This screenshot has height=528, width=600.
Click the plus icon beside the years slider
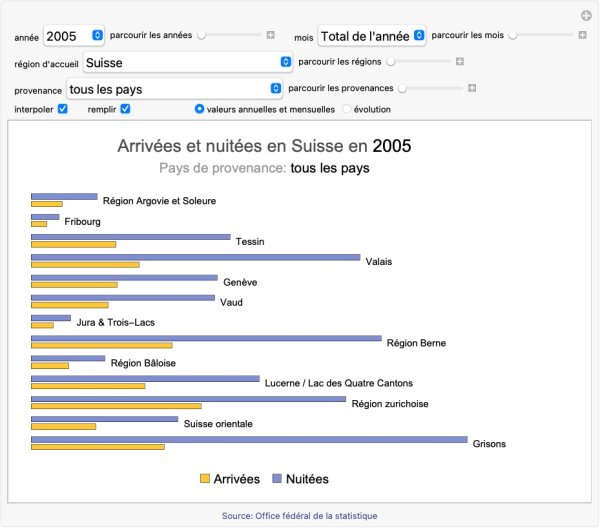[270, 35]
